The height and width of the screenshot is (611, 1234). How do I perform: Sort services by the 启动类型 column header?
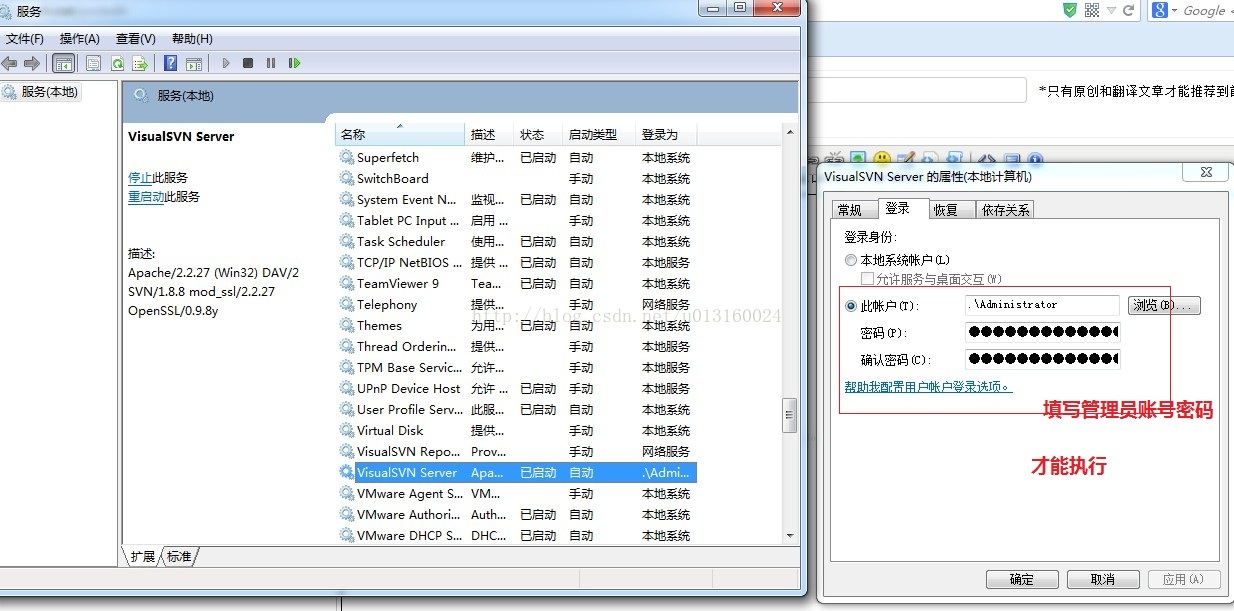pyautogui.click(x=599, y=134)
